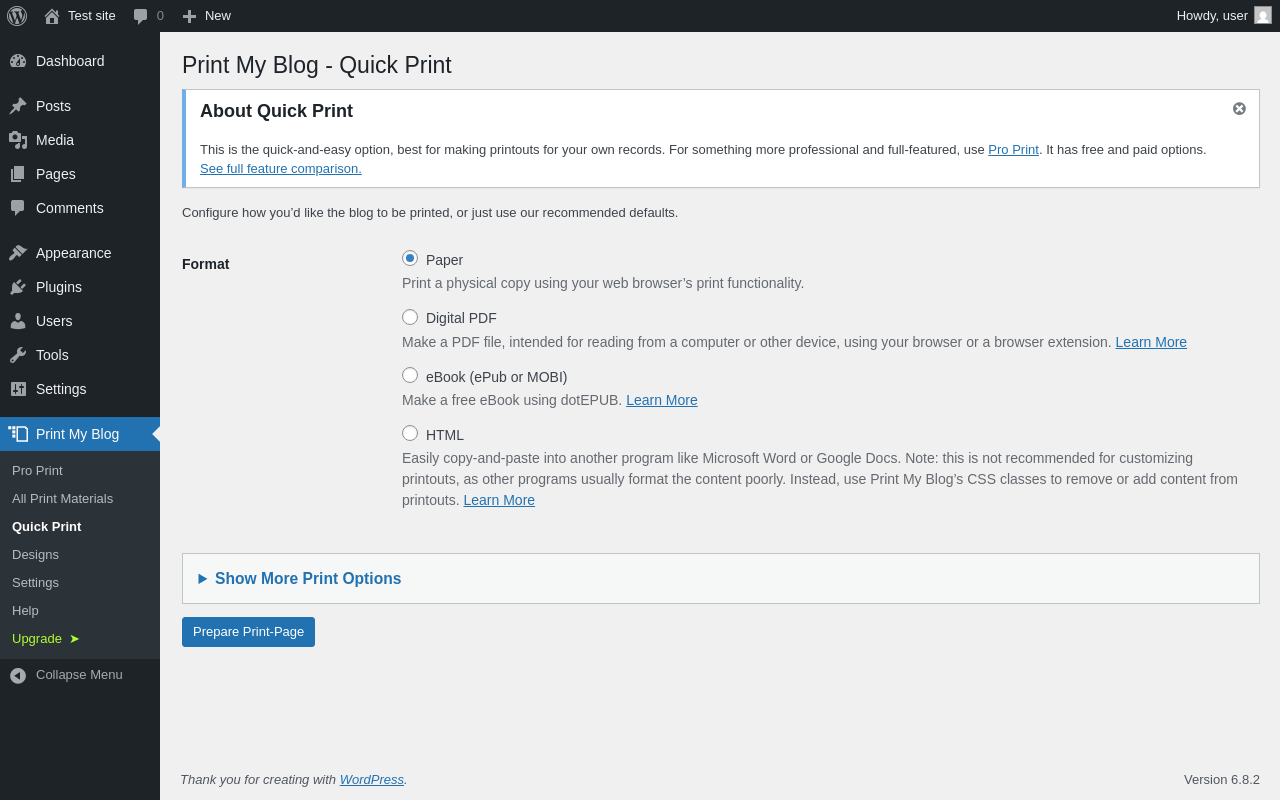Image resolution: width=1280 pixels, height=800 pixels.
Task: Click the Plugins plug icon
Action: tap(18, 287)
